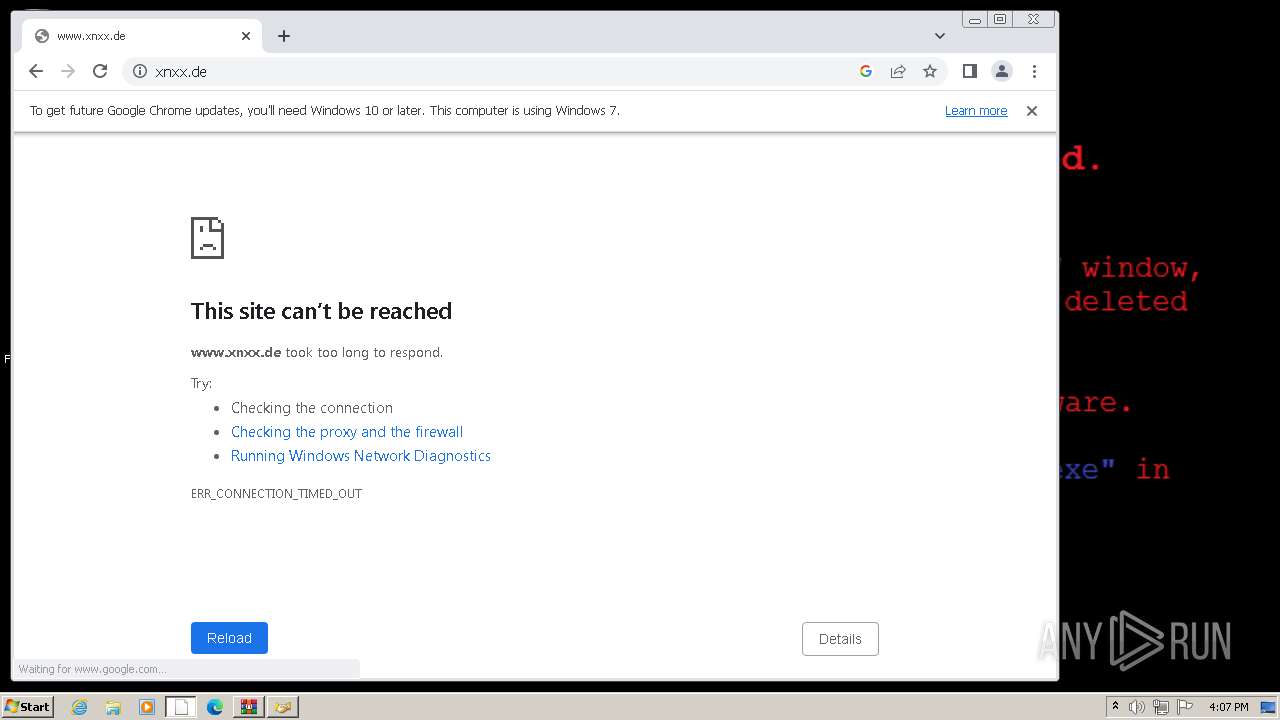
Task: Click the Google icon in the address bar
Action: 866,71
